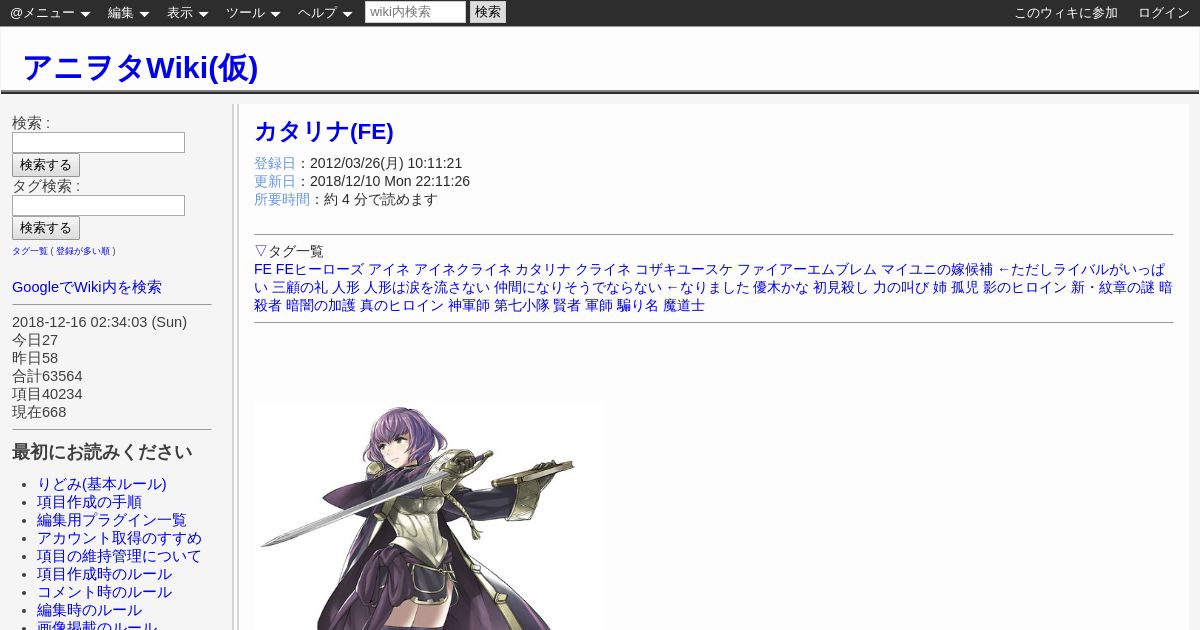Screen dimensions: 1200x630
Task: Open the 優木かな tag
Action: (x=781, y=287)
